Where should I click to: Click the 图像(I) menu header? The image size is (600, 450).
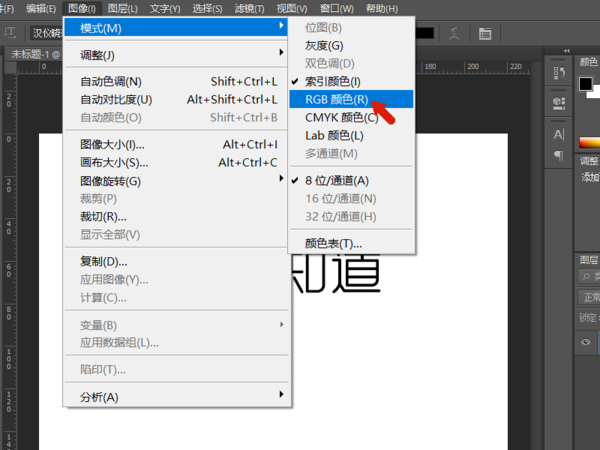pos(82,8)
